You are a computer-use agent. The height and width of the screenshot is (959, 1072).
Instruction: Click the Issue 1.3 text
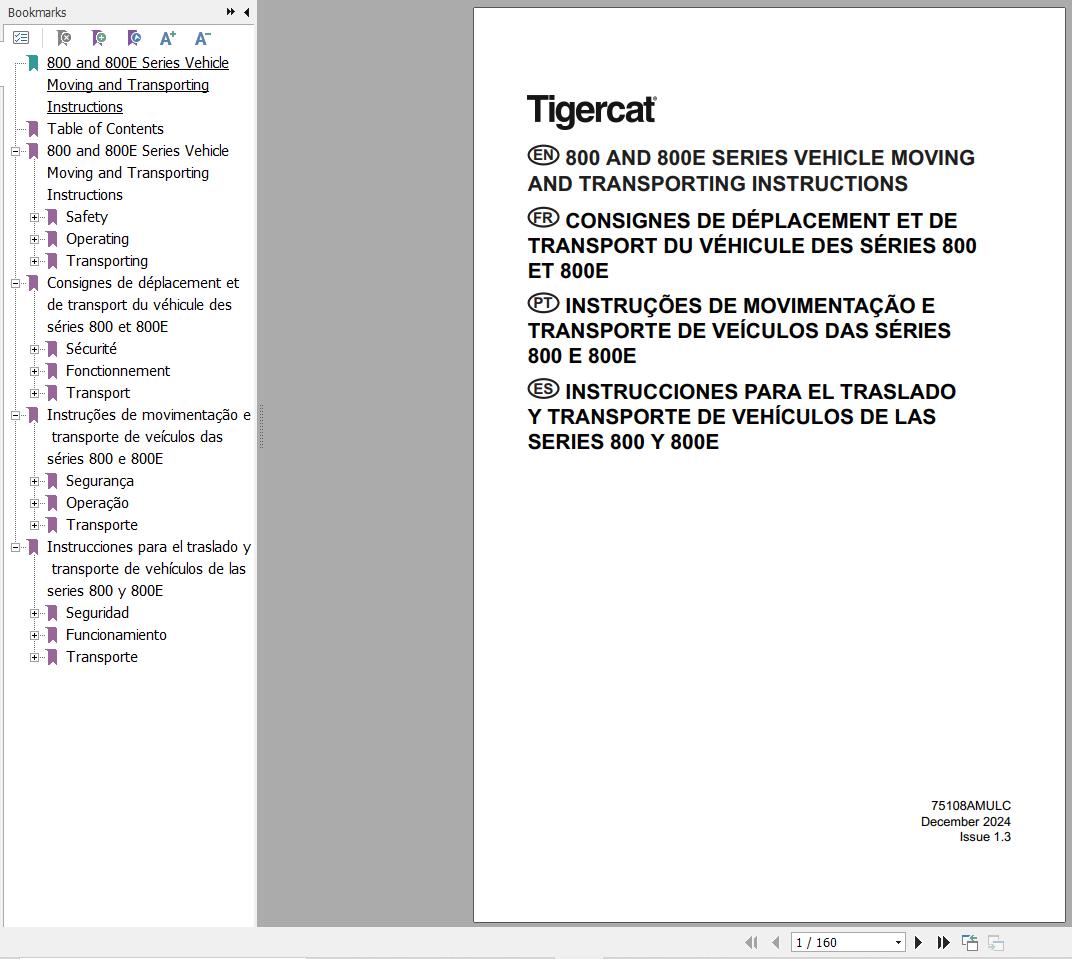click(x=984, y=837)
